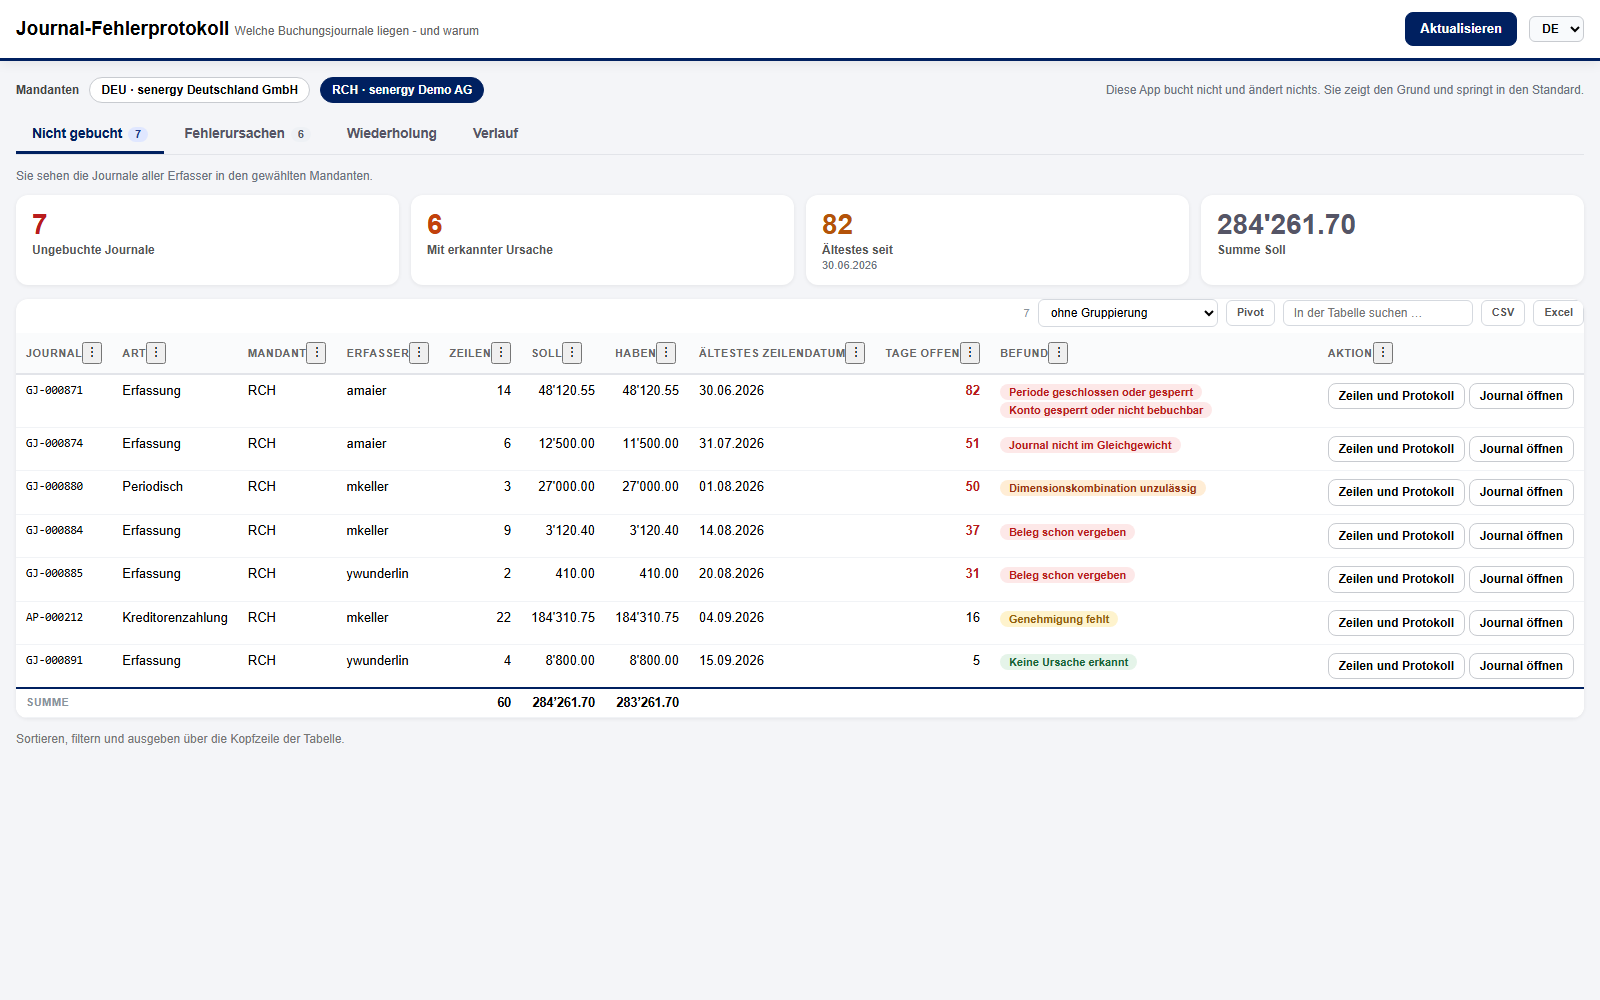Click the 'Genehmigung fehlt' badge
This screenshot has height=1000, width=1600.
(x=1059, y=619)
